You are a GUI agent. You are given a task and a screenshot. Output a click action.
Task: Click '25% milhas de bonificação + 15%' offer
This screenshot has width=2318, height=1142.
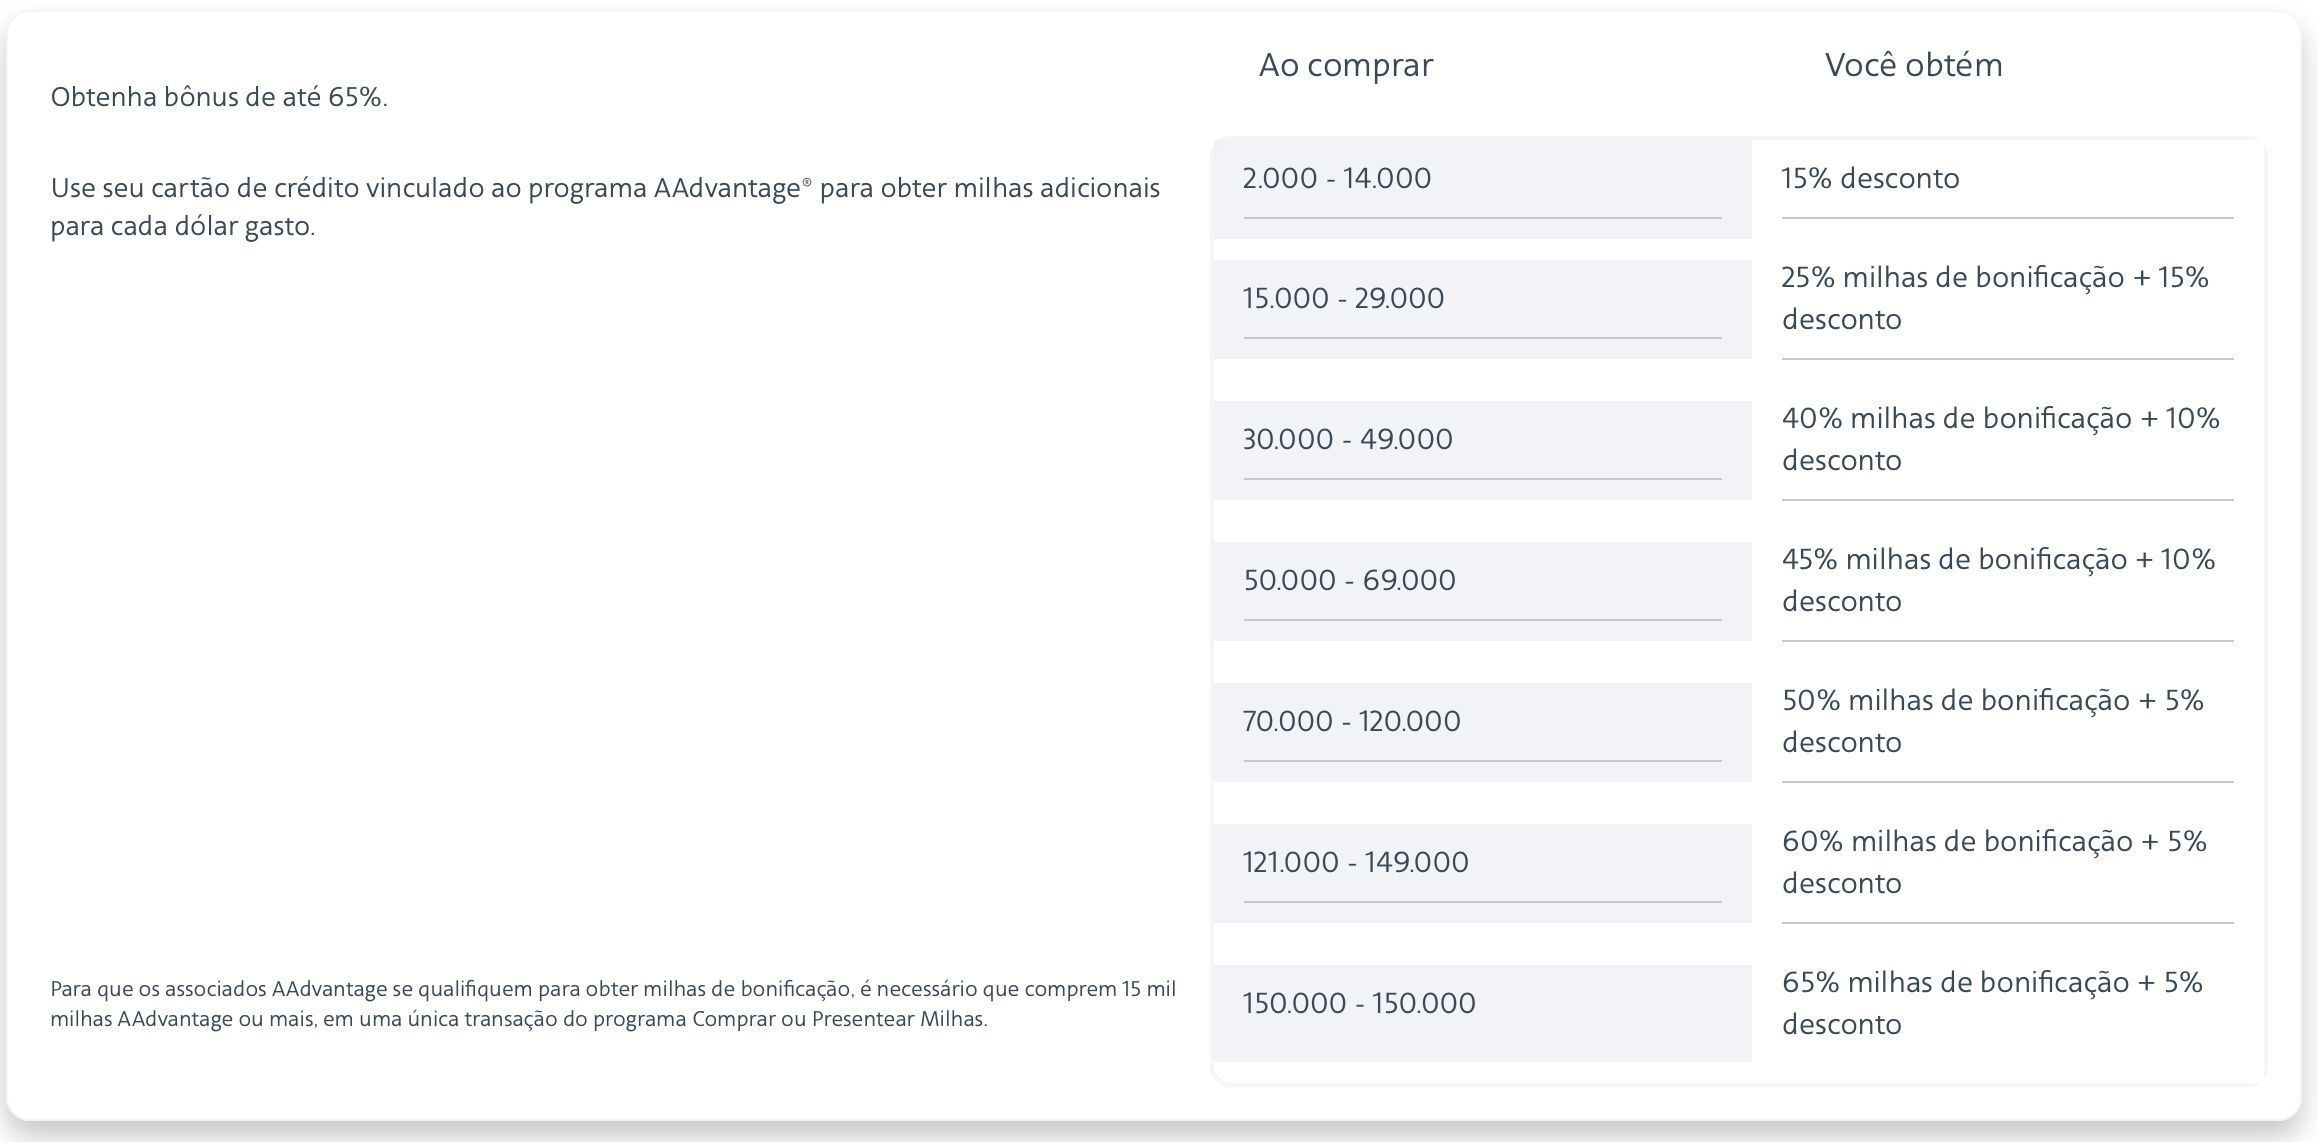pos(1995,298)
